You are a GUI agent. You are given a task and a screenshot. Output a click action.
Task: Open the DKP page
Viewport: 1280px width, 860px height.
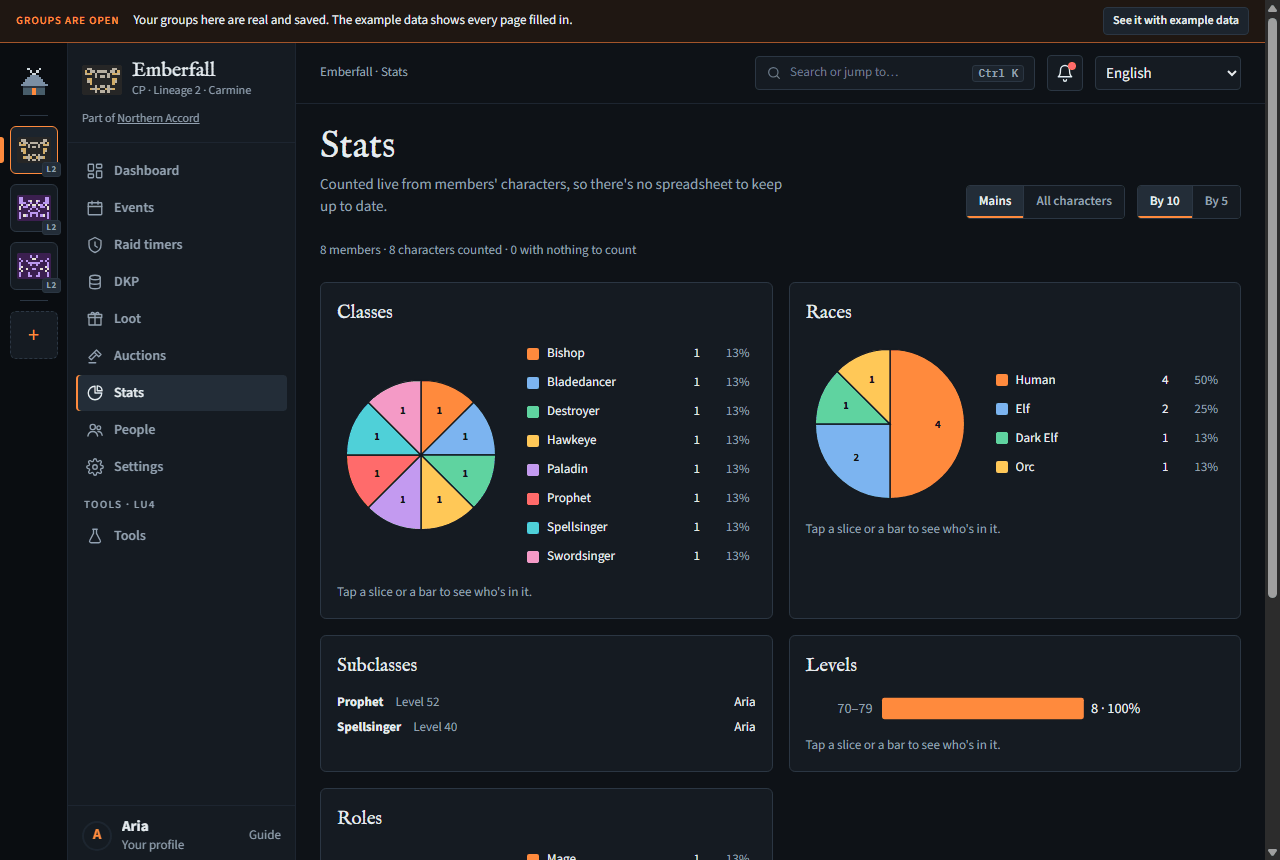[x=181, y=282]
